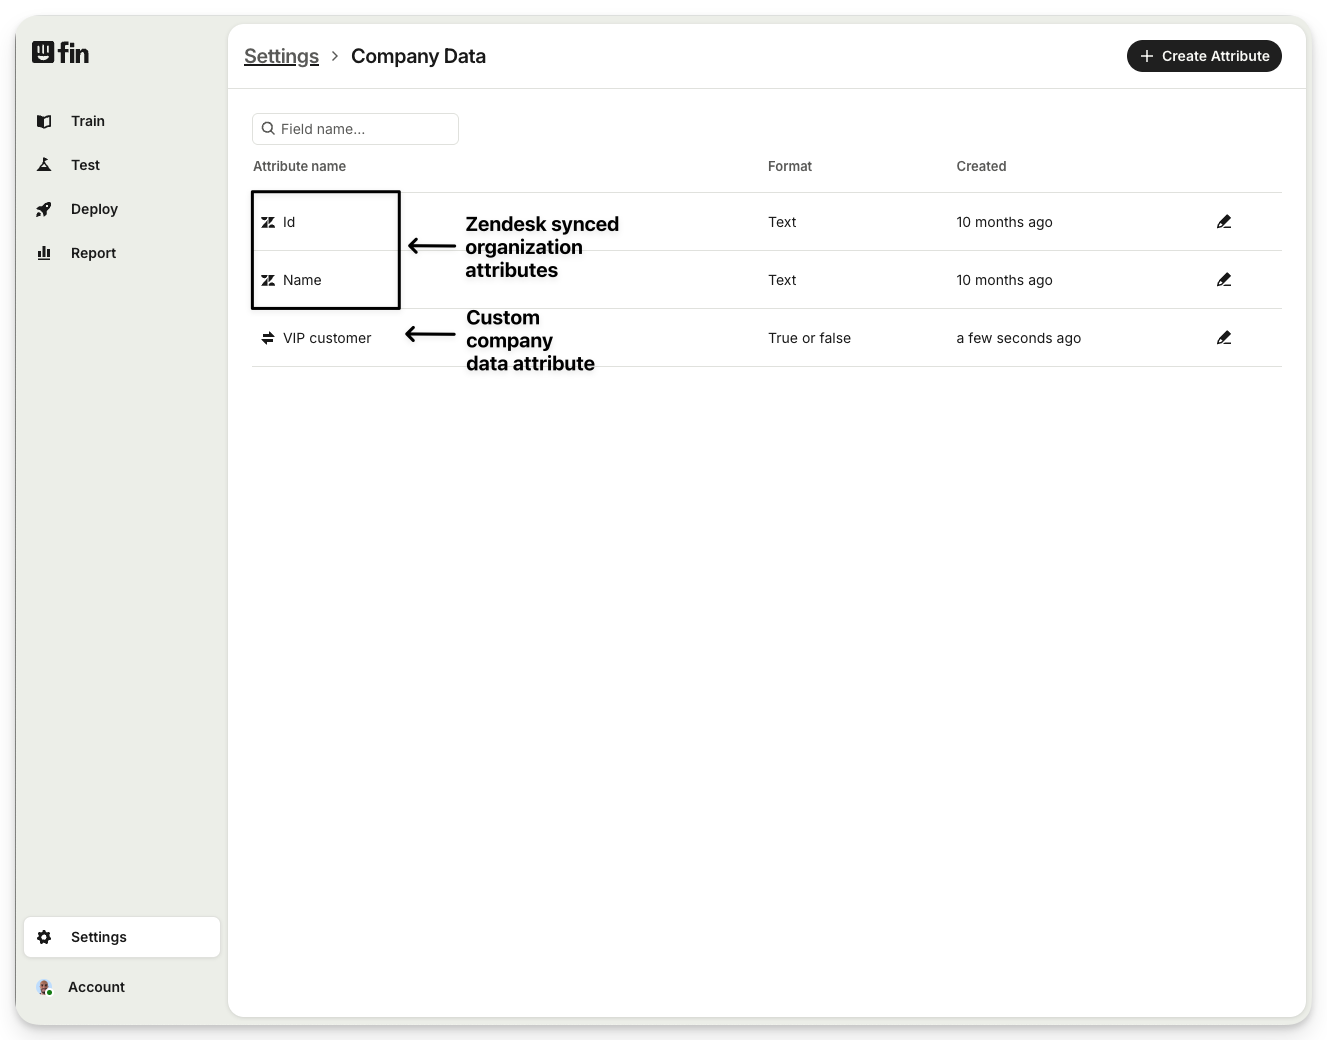This screenshot has width=1327, height=1040.
Task: Navigate back via Settings breadcrumb link
Action: [x=281, y=56]
